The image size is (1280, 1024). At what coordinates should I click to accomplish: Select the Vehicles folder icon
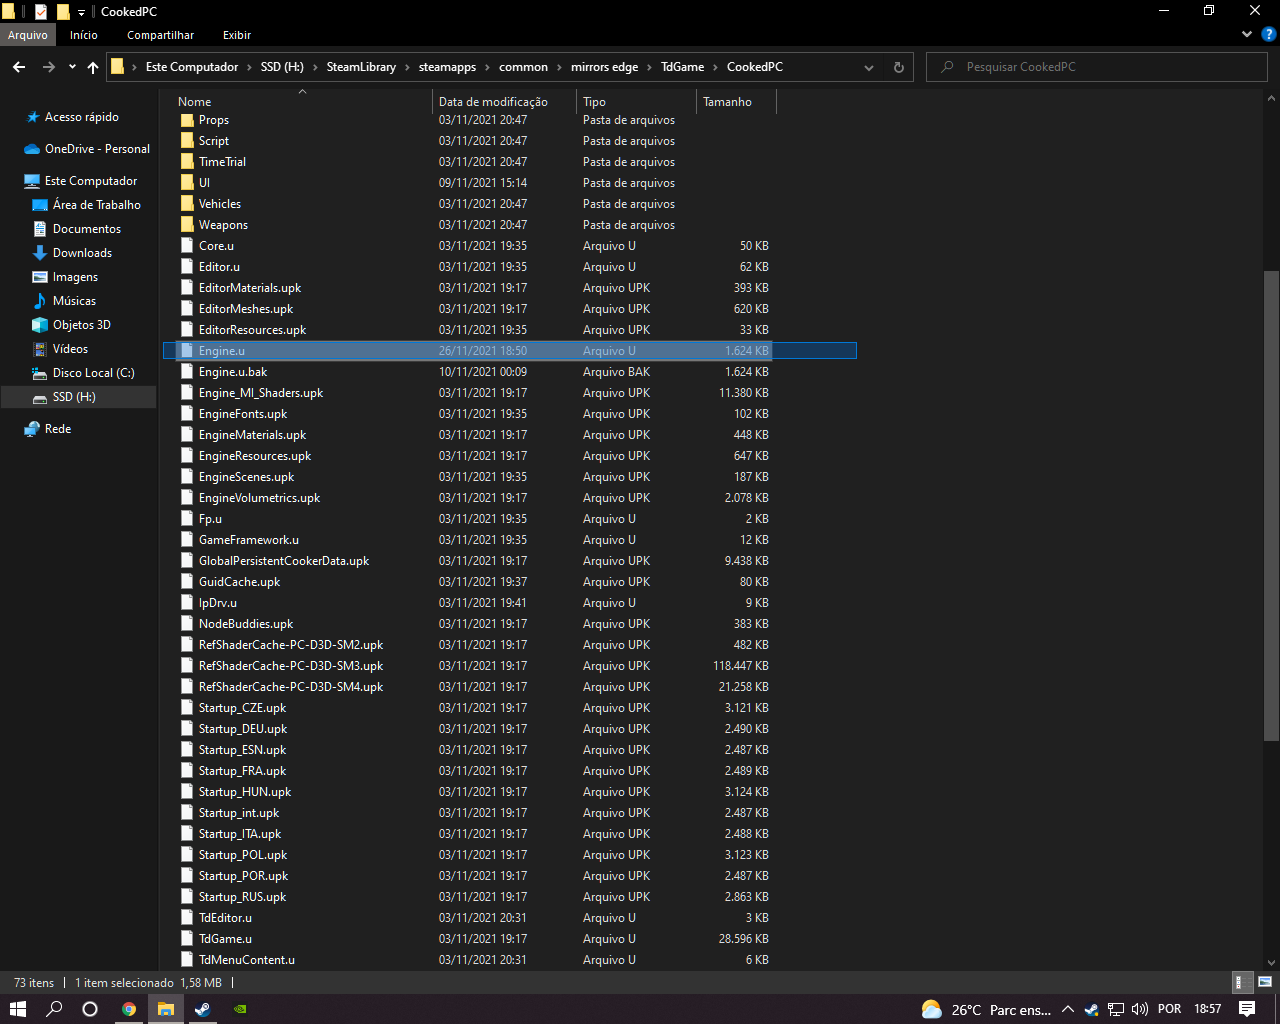(x=187, y=204)
